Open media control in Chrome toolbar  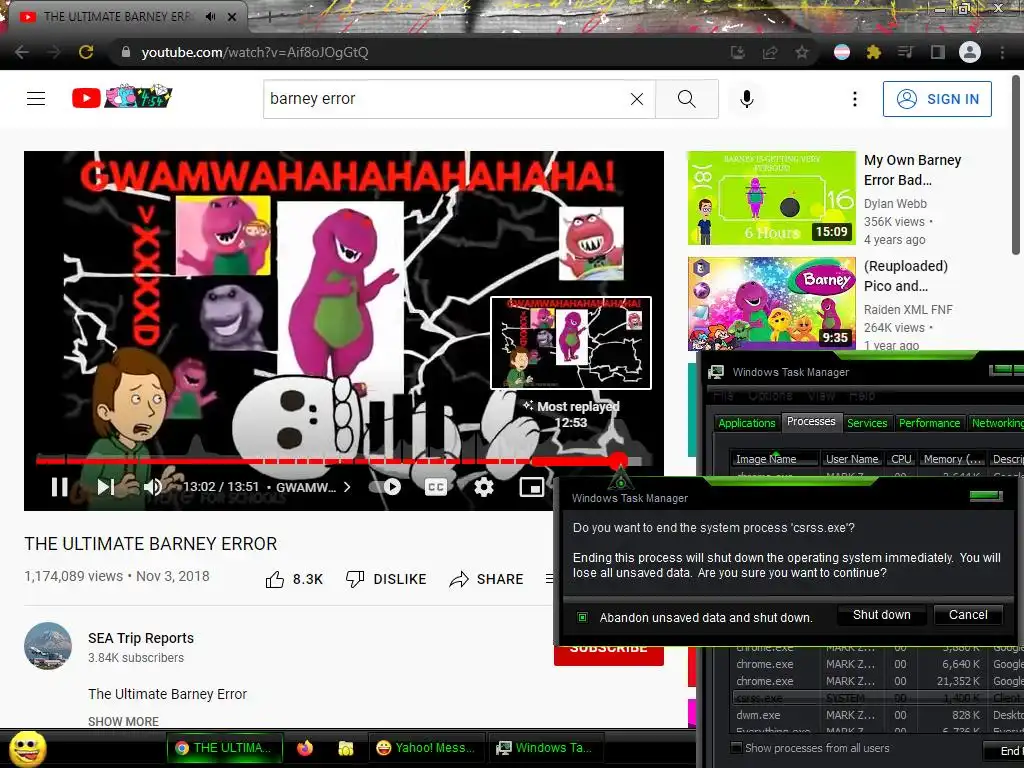tap(905, 52)
